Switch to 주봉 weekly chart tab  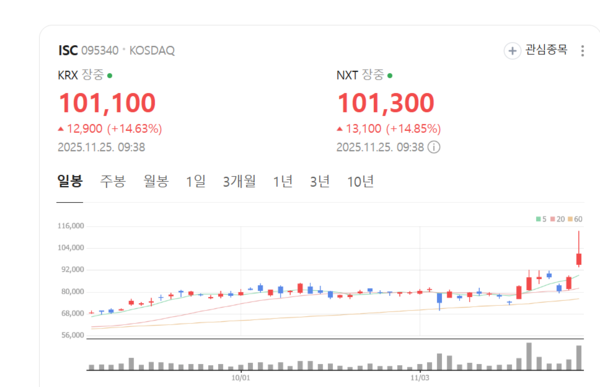click(x=113, y=181)
